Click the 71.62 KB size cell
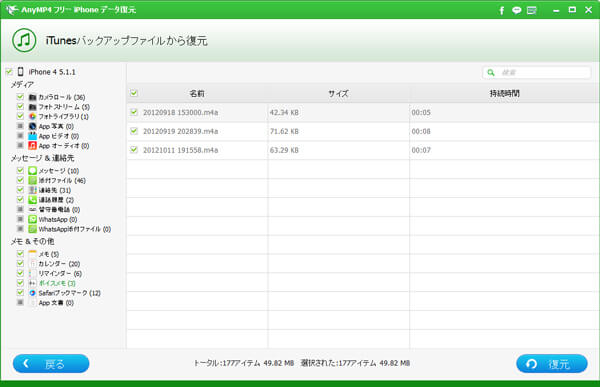 point(284,131)
